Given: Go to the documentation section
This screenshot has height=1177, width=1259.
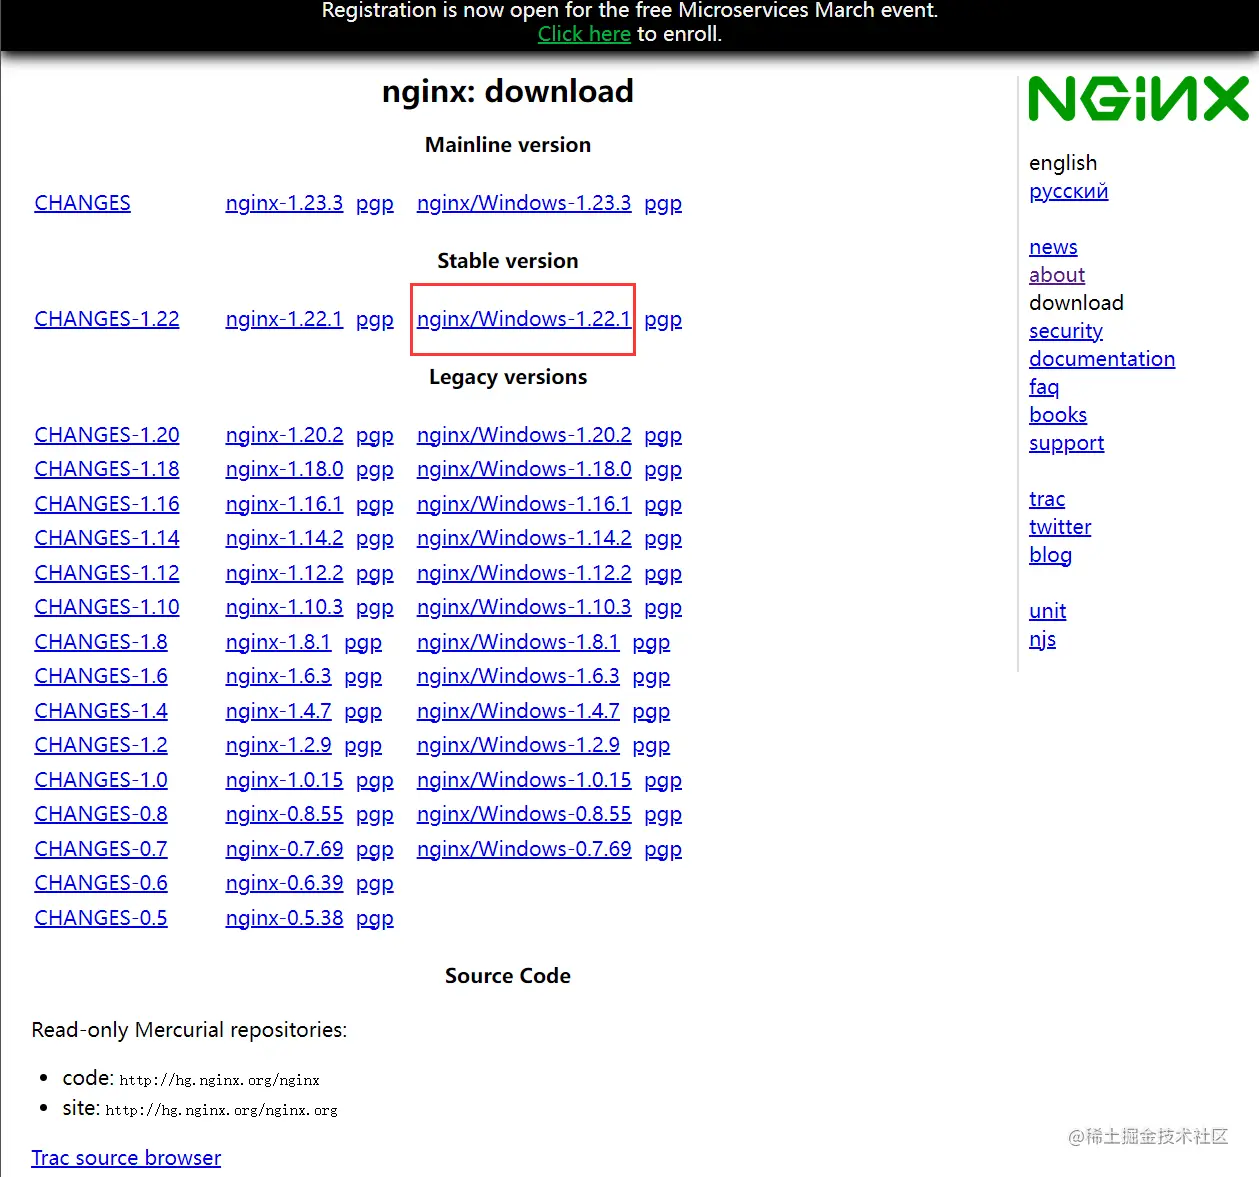Looking at the screenshot, I should [1101, 359].
